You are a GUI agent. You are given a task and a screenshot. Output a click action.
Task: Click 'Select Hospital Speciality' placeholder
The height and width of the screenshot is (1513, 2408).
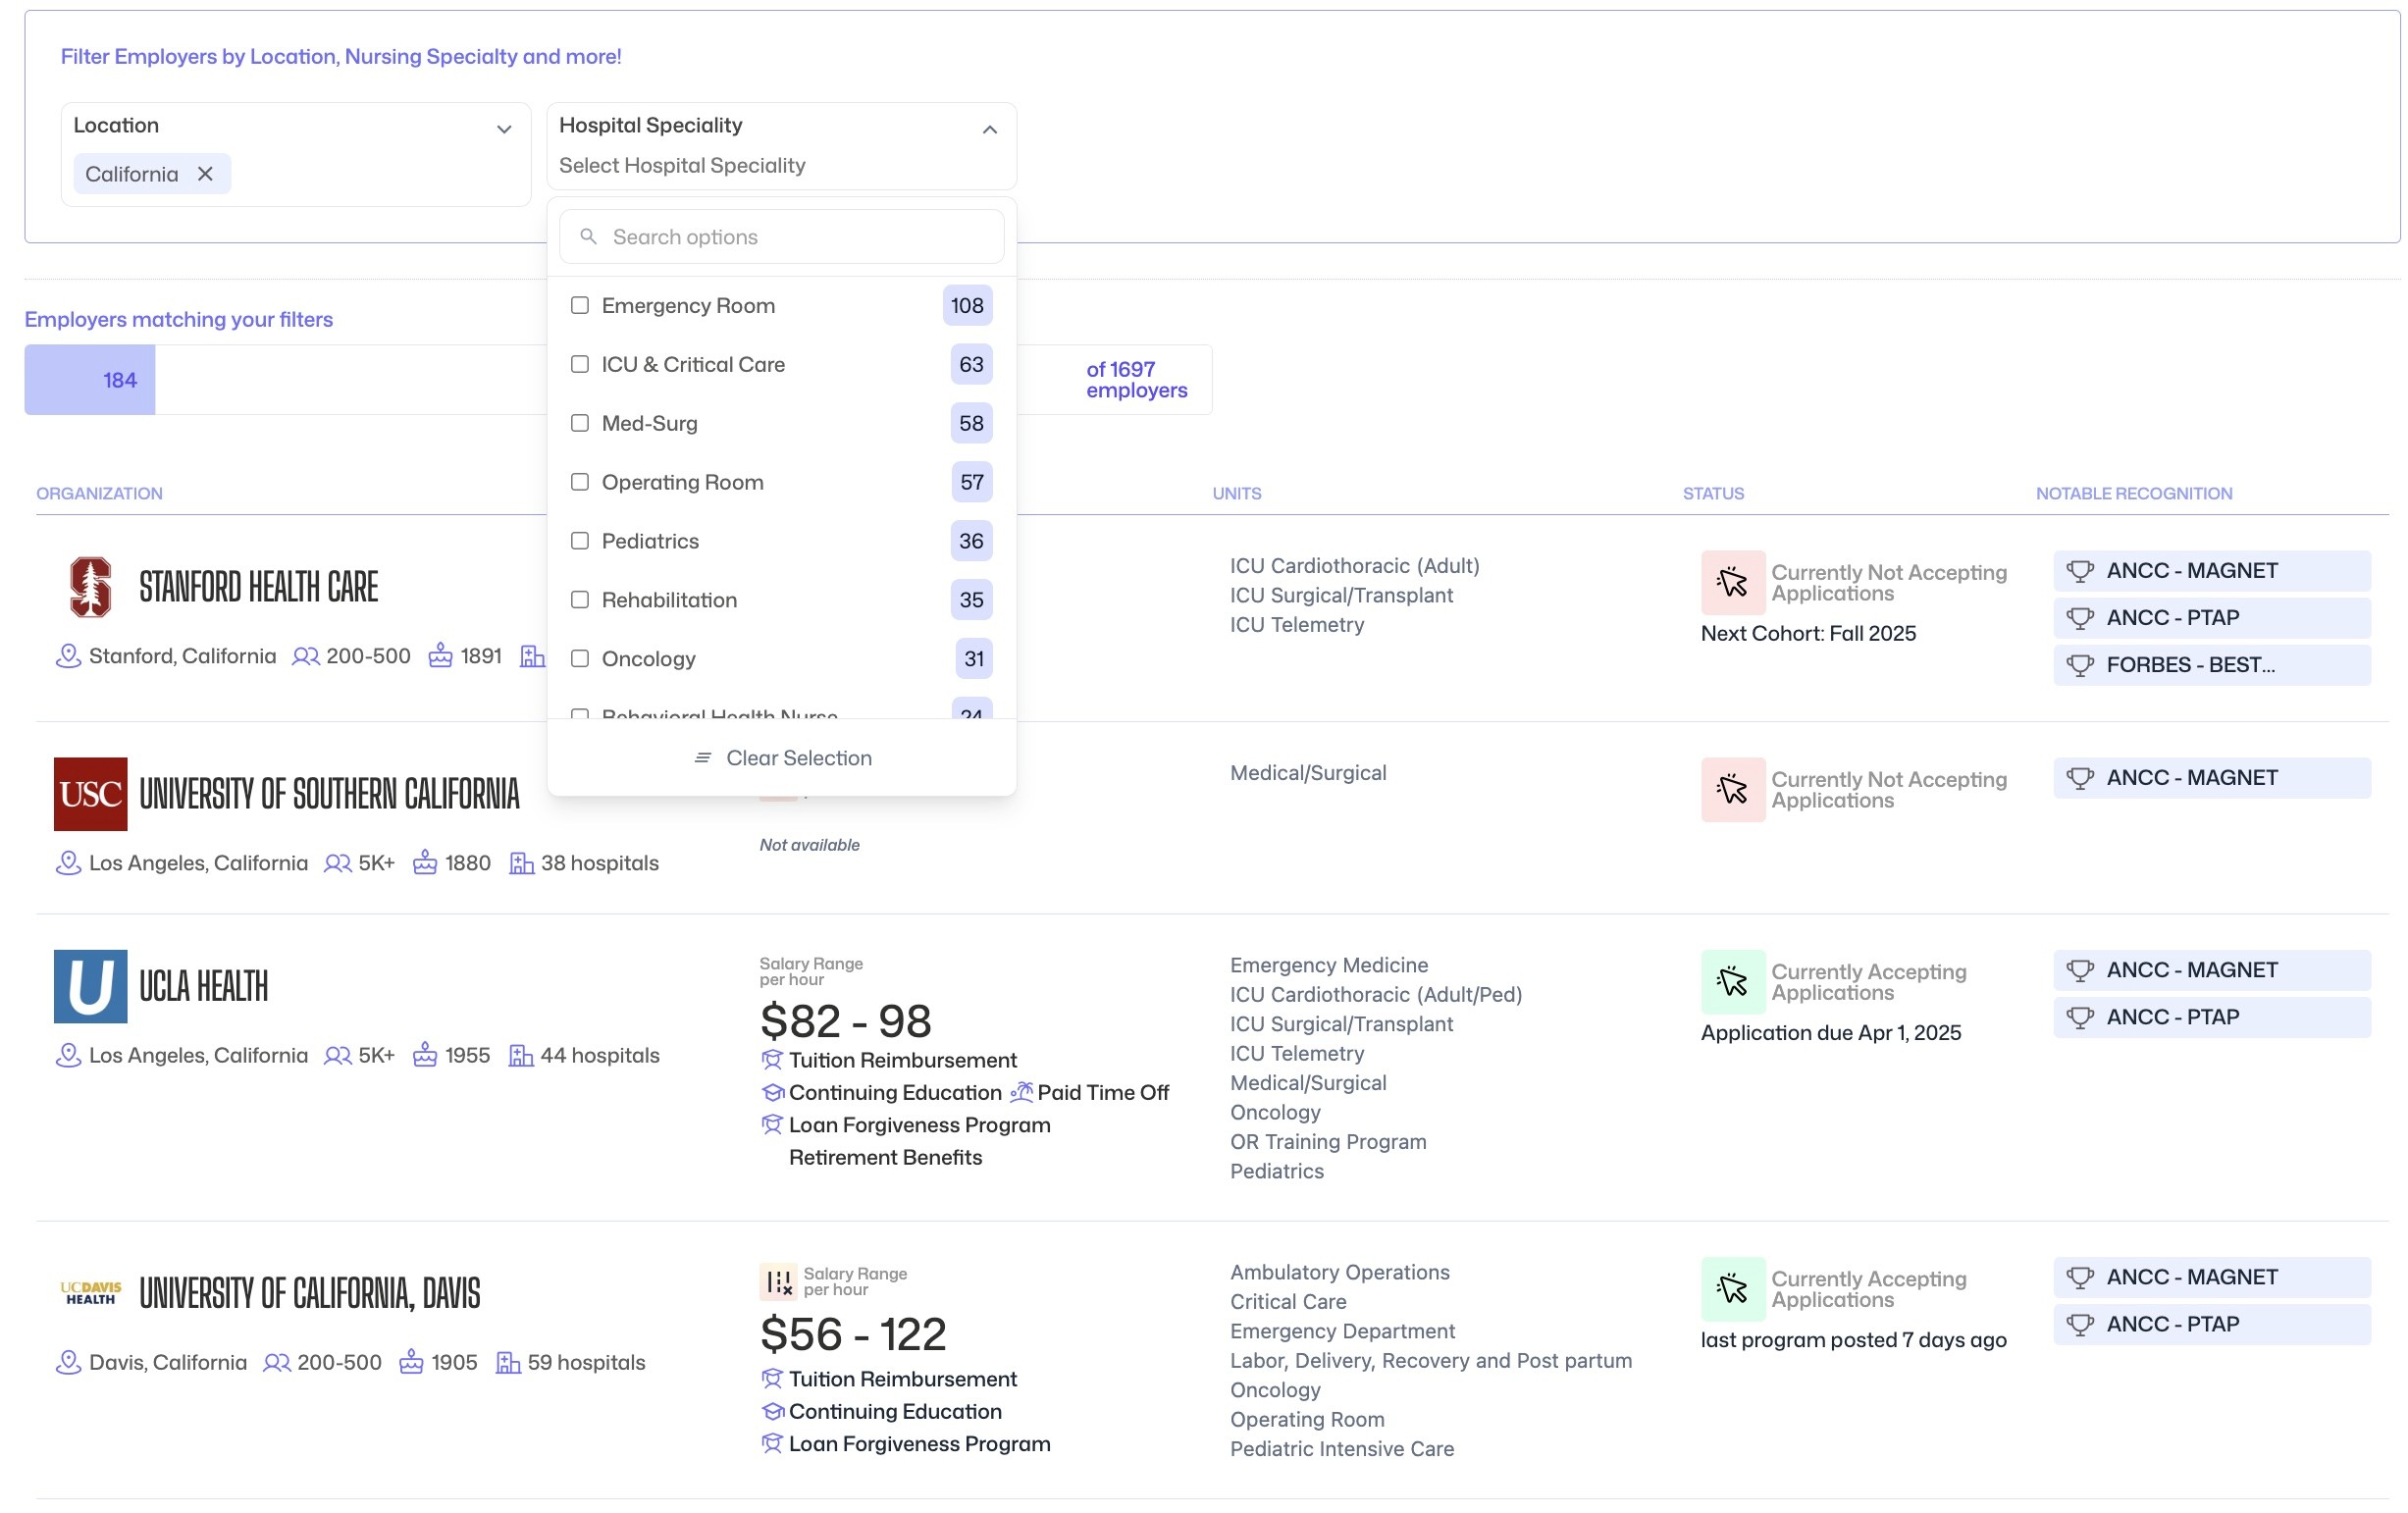682,166
